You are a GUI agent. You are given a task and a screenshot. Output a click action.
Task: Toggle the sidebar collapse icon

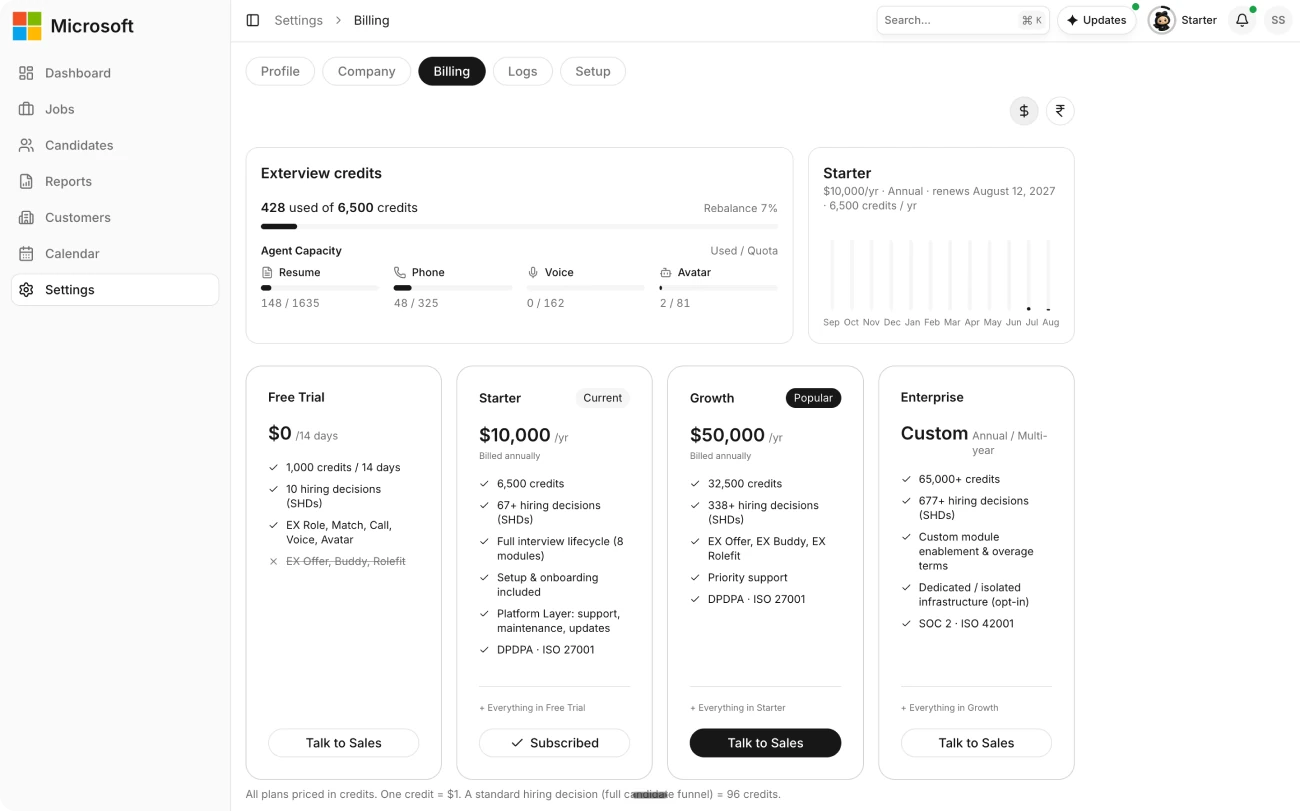point(253,20)
